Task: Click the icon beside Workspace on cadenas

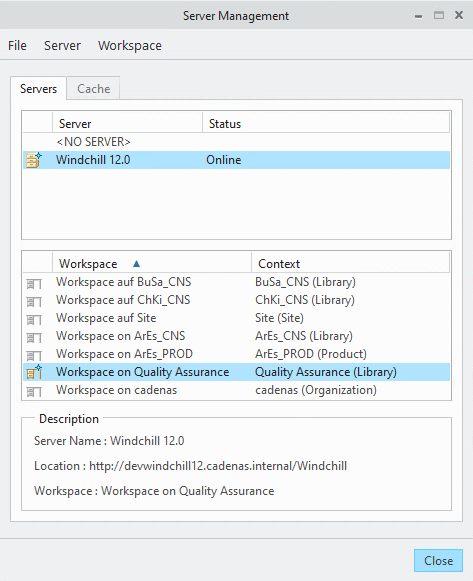Action: pos(34,392)
